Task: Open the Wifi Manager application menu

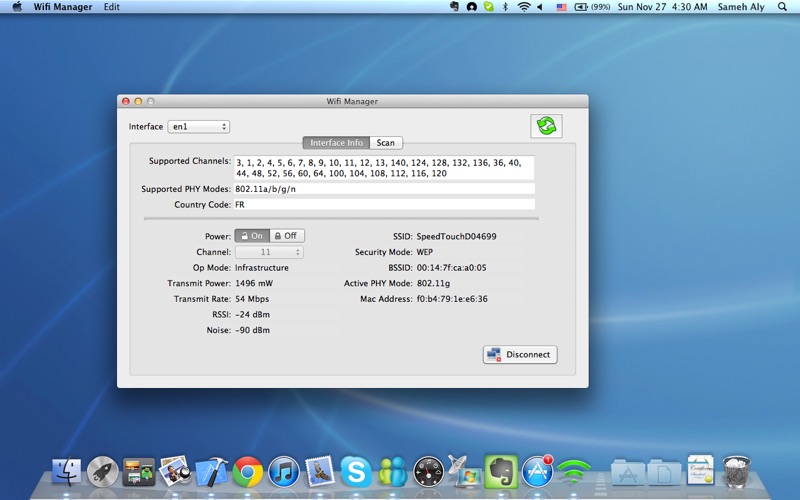Action: [x=62, y=7]
